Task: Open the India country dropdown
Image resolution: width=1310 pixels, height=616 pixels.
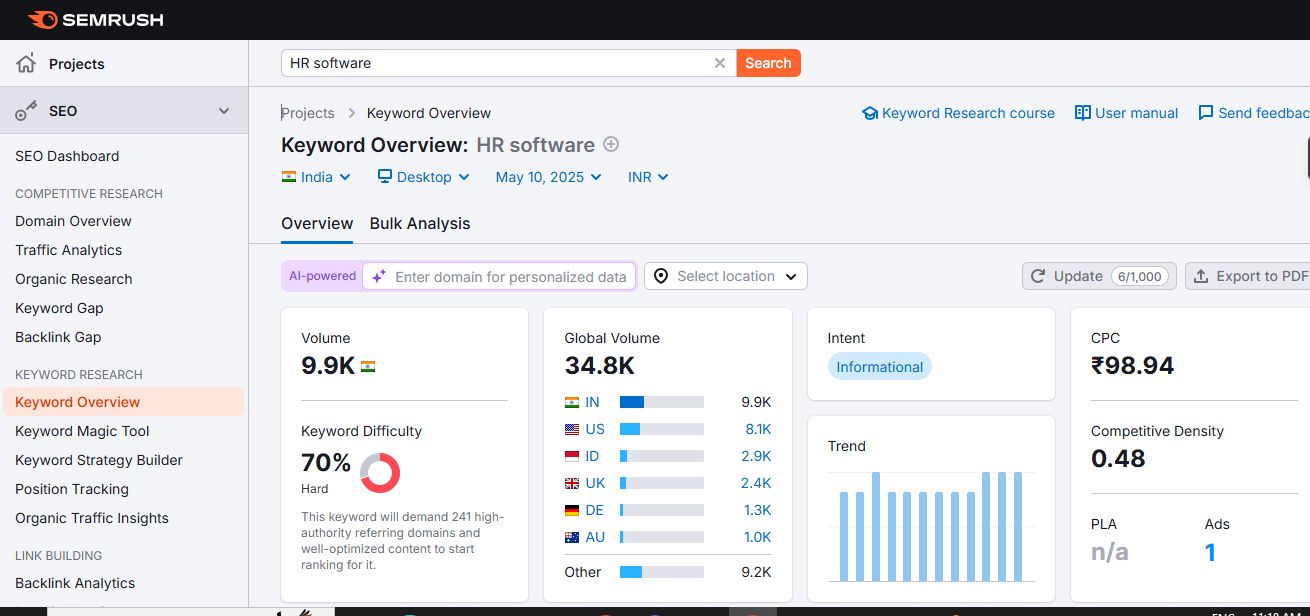Action: 316,177
